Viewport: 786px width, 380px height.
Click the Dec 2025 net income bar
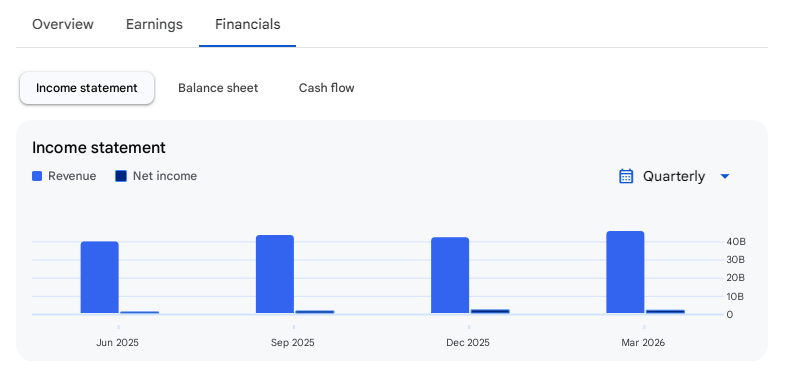(490, 311)
